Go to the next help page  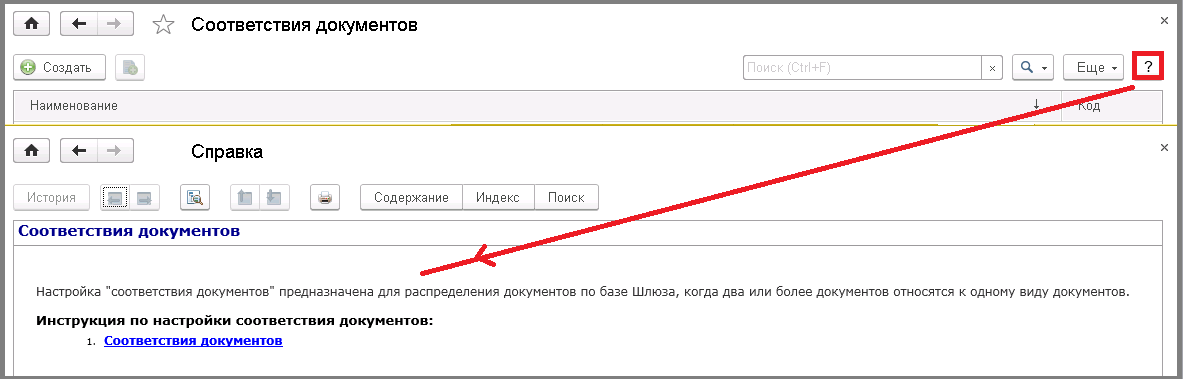point(143,197)
